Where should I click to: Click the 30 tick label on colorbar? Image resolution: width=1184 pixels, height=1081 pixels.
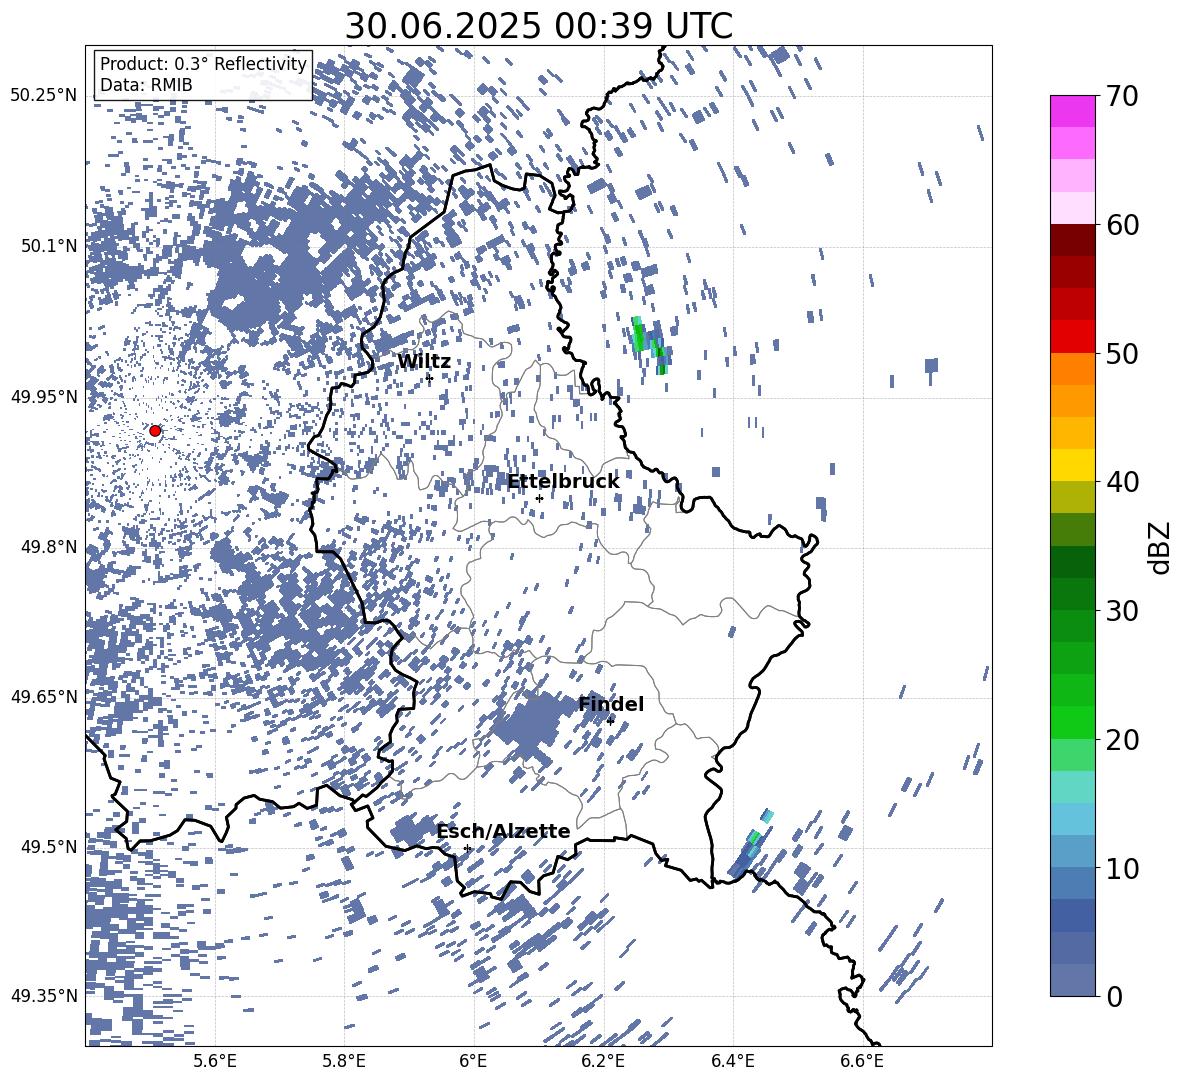(x=1123, y=611)
